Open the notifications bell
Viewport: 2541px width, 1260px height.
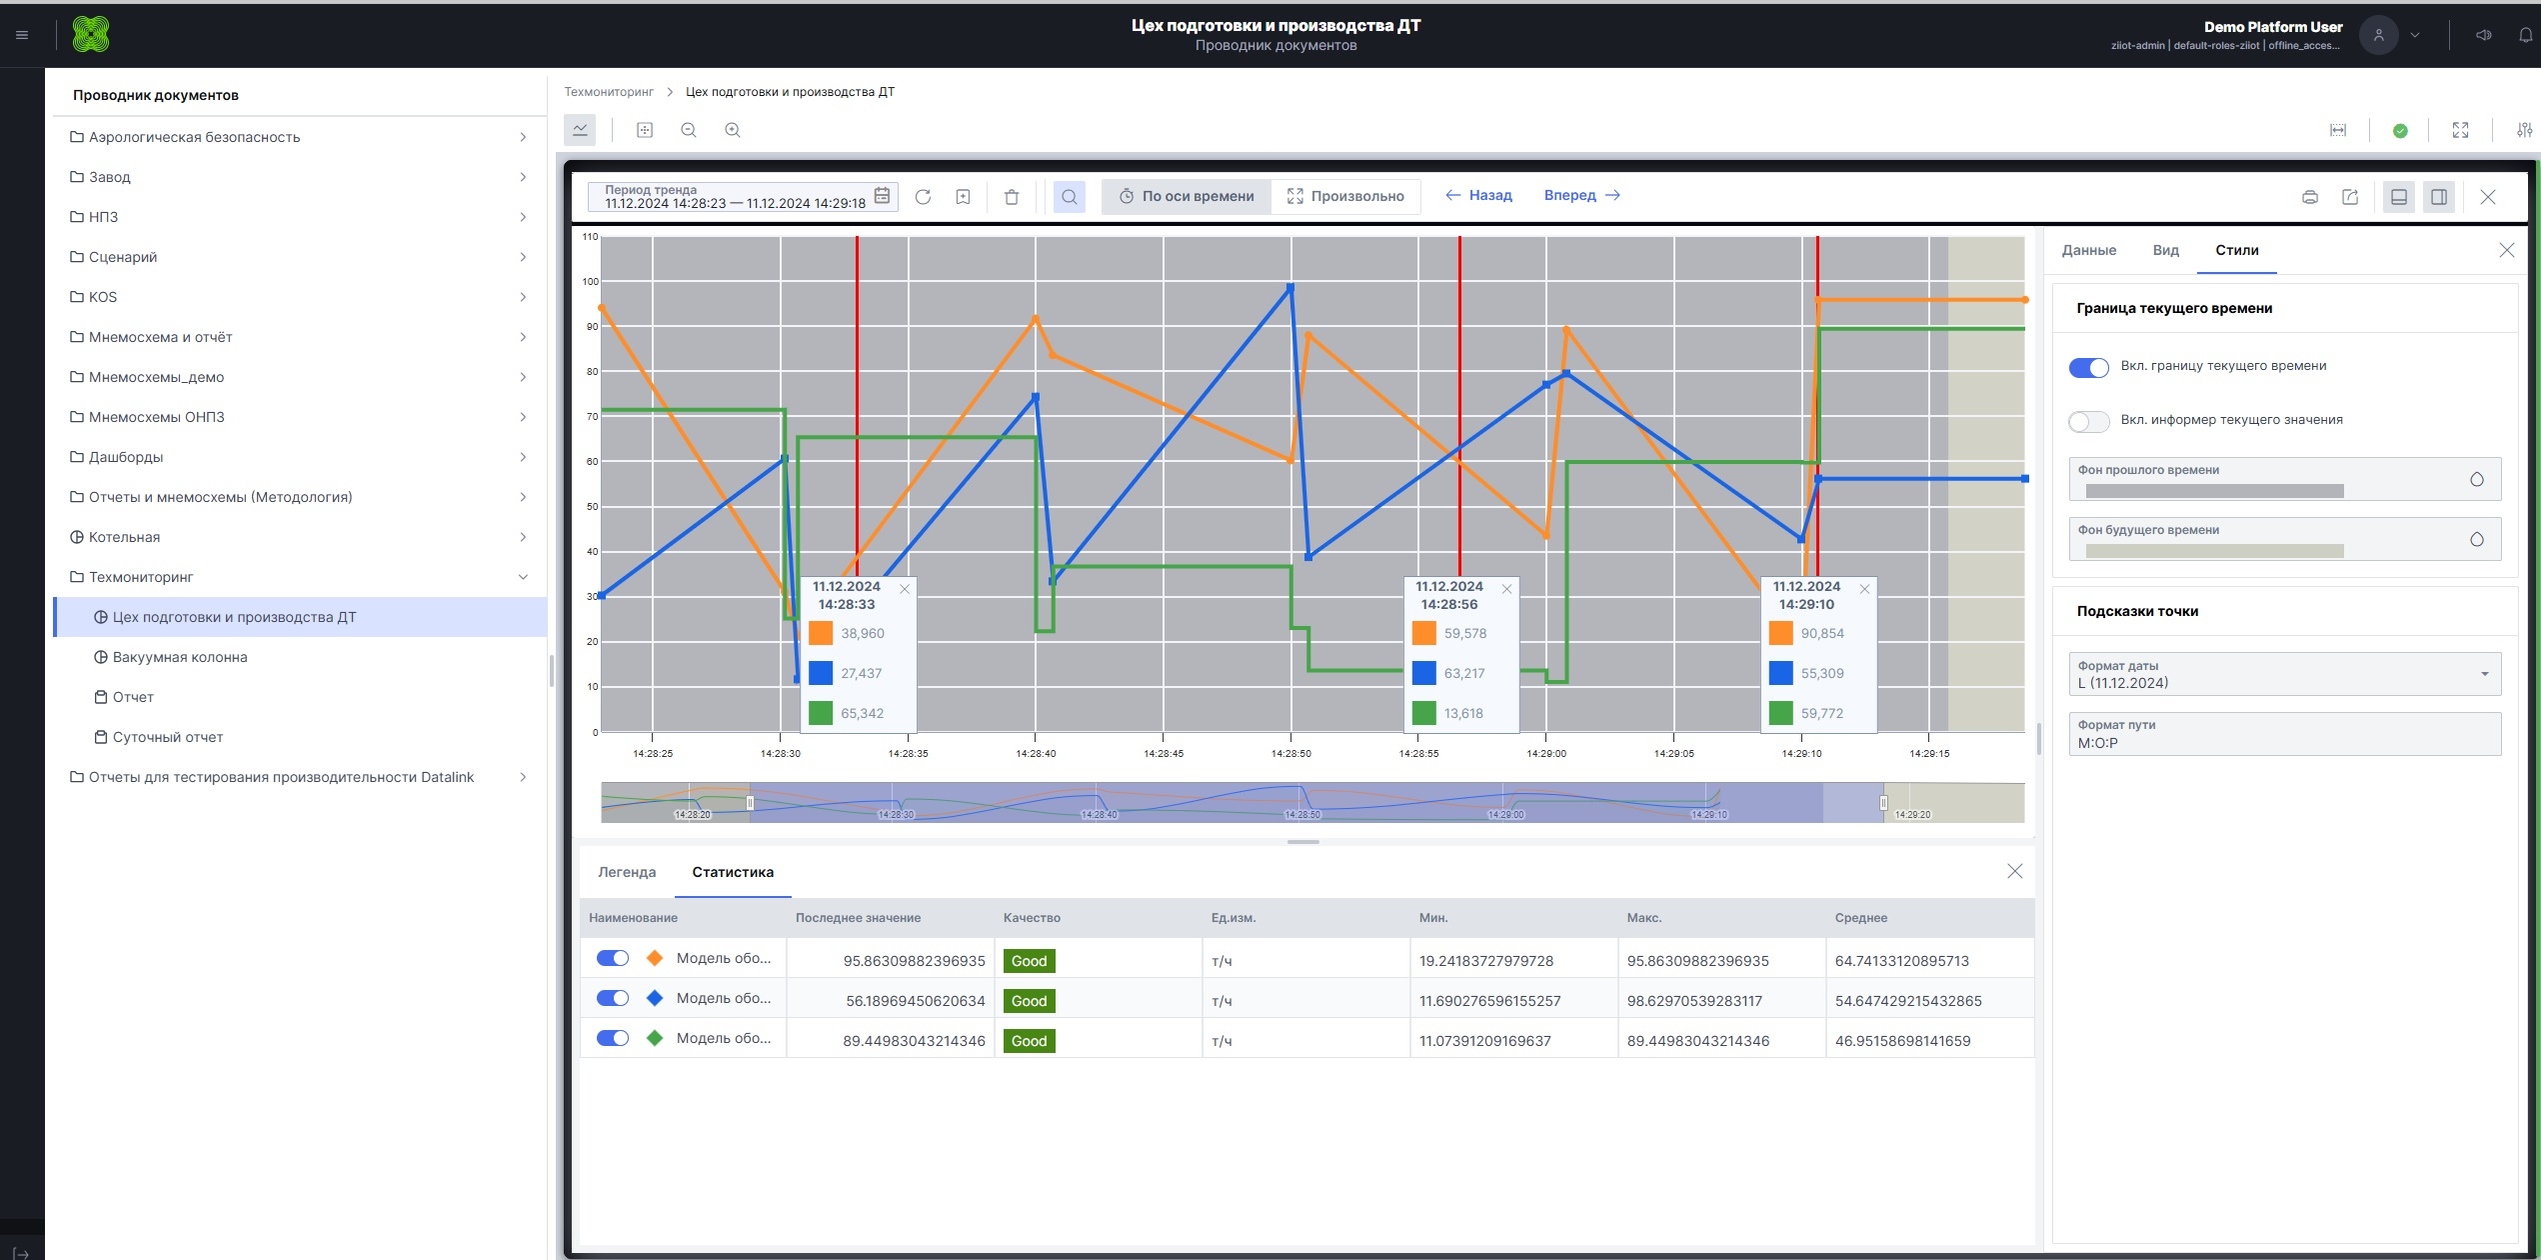coord(2524,35)
